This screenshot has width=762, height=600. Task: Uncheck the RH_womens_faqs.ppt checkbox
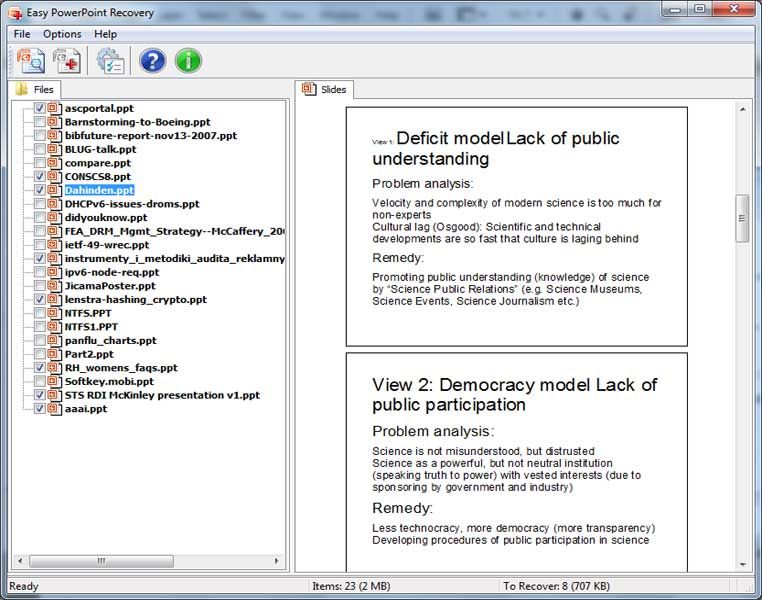click(x=40, y=367)
